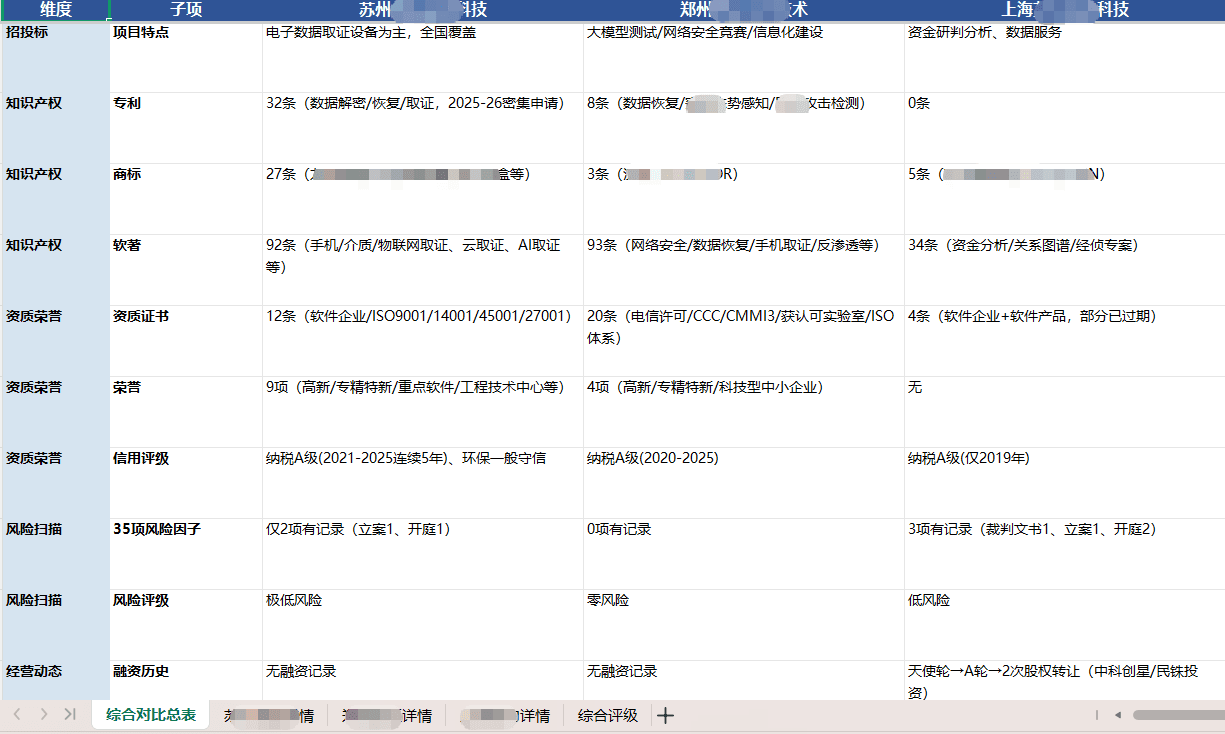Select the 经营动态 dimension cell
Viewport: 1225px width, 734px height.
[x=55, y=680]
